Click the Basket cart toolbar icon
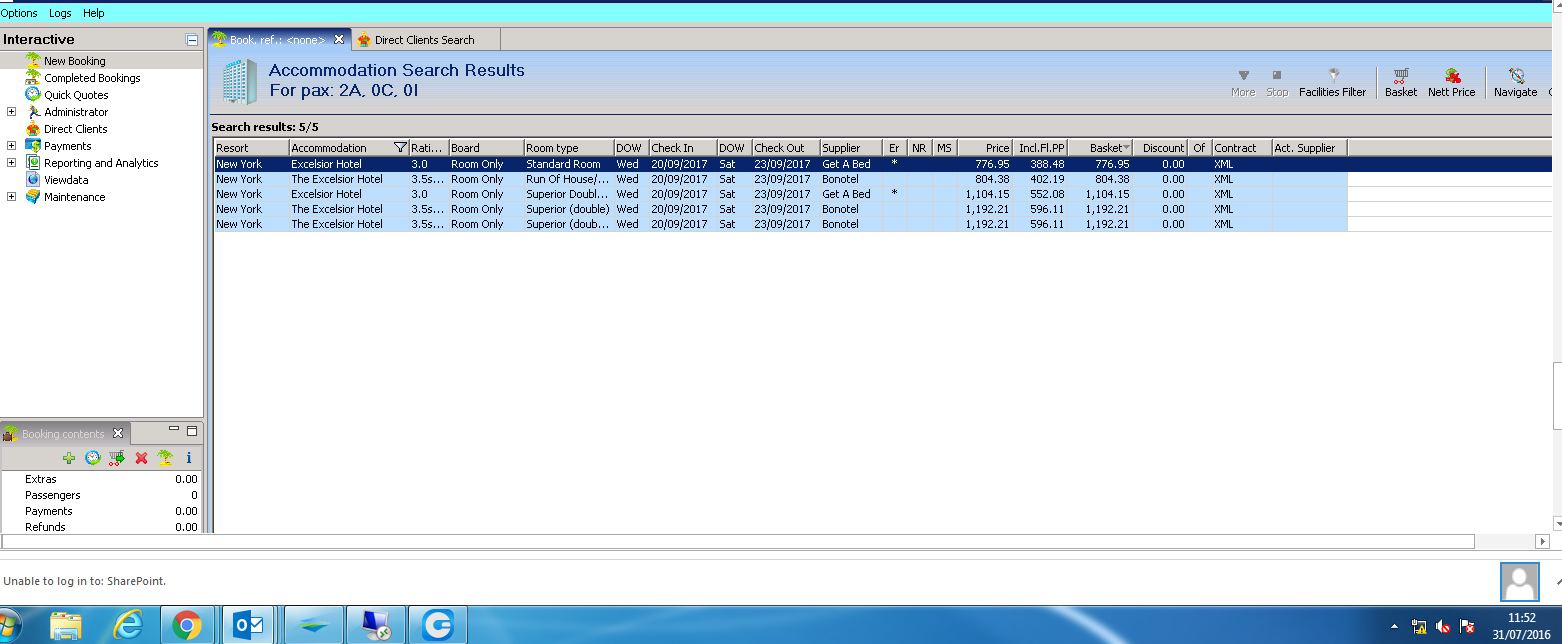The height and width of the screenshot is (644, 1562). tap(1401, 76)
